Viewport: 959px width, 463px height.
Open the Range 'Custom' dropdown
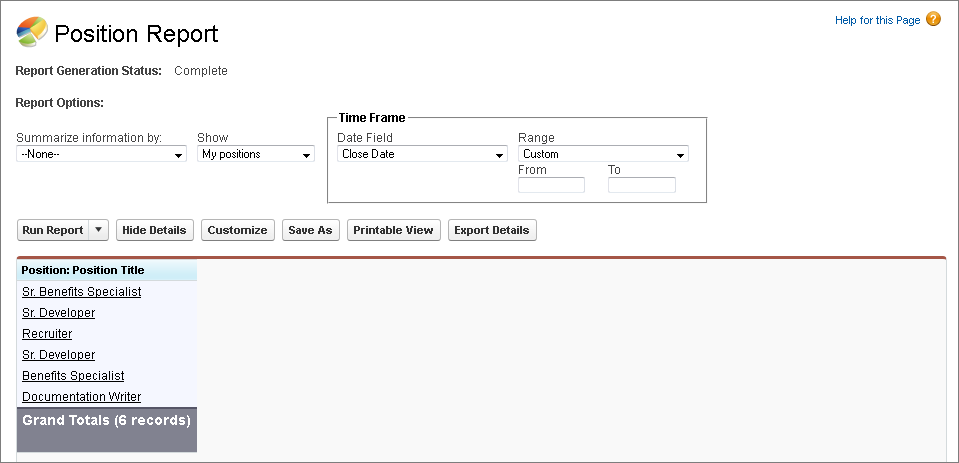[x=603, y=154]
